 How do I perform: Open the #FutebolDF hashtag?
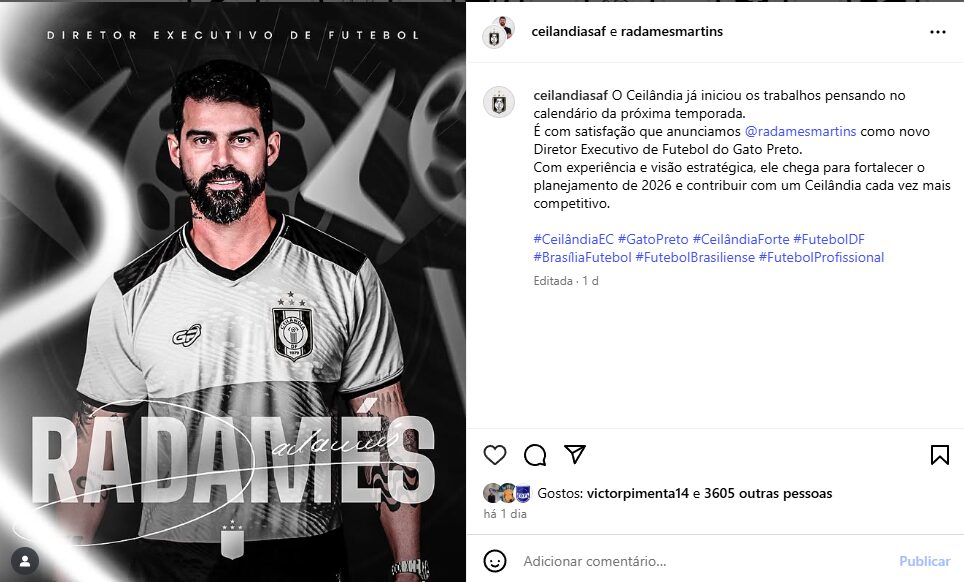pyautogui.click(x=829, y=239)
